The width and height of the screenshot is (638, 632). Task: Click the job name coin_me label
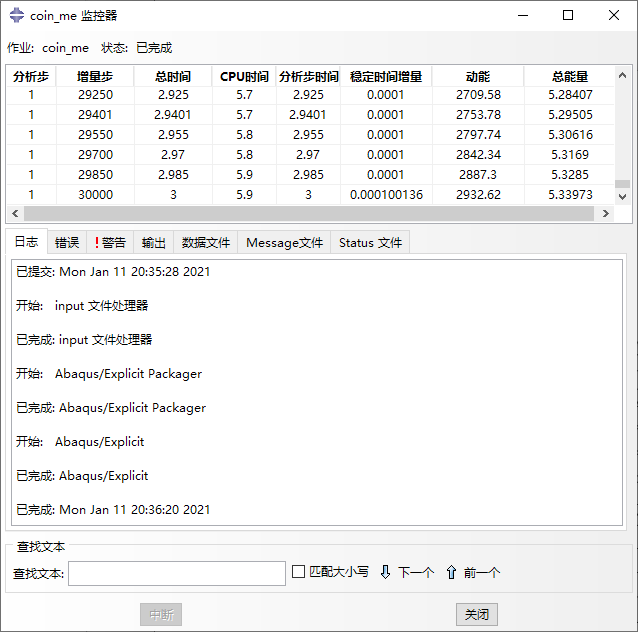(65, 48)
